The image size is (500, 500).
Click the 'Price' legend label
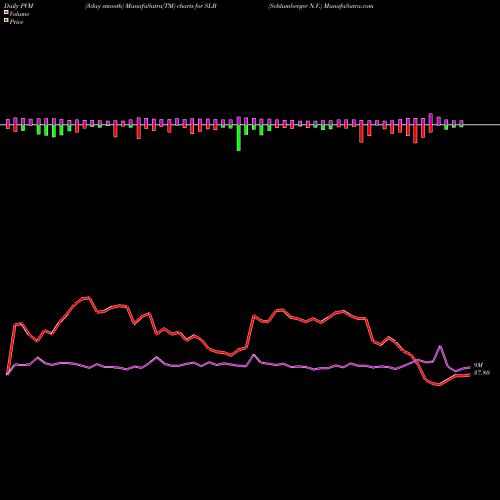pos(16,22)
